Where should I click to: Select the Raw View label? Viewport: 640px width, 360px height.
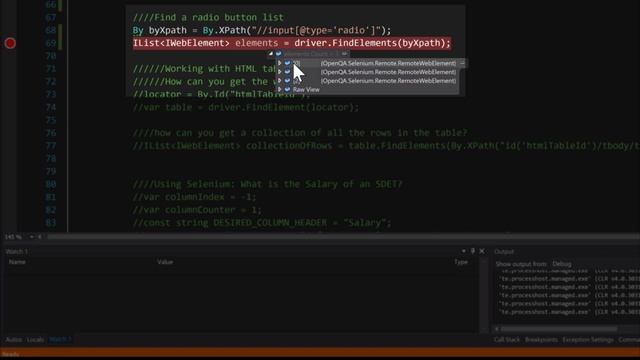(306, 89)
